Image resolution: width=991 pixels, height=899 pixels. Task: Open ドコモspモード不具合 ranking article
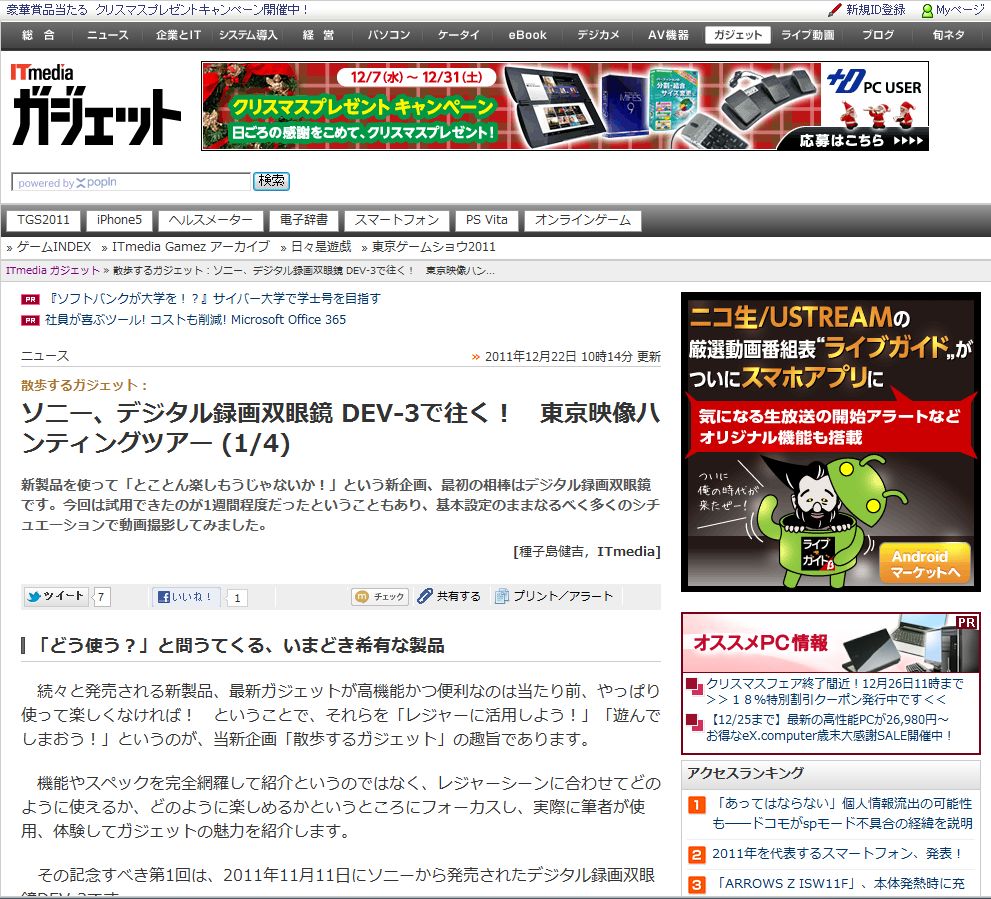[x=842, y=813]
